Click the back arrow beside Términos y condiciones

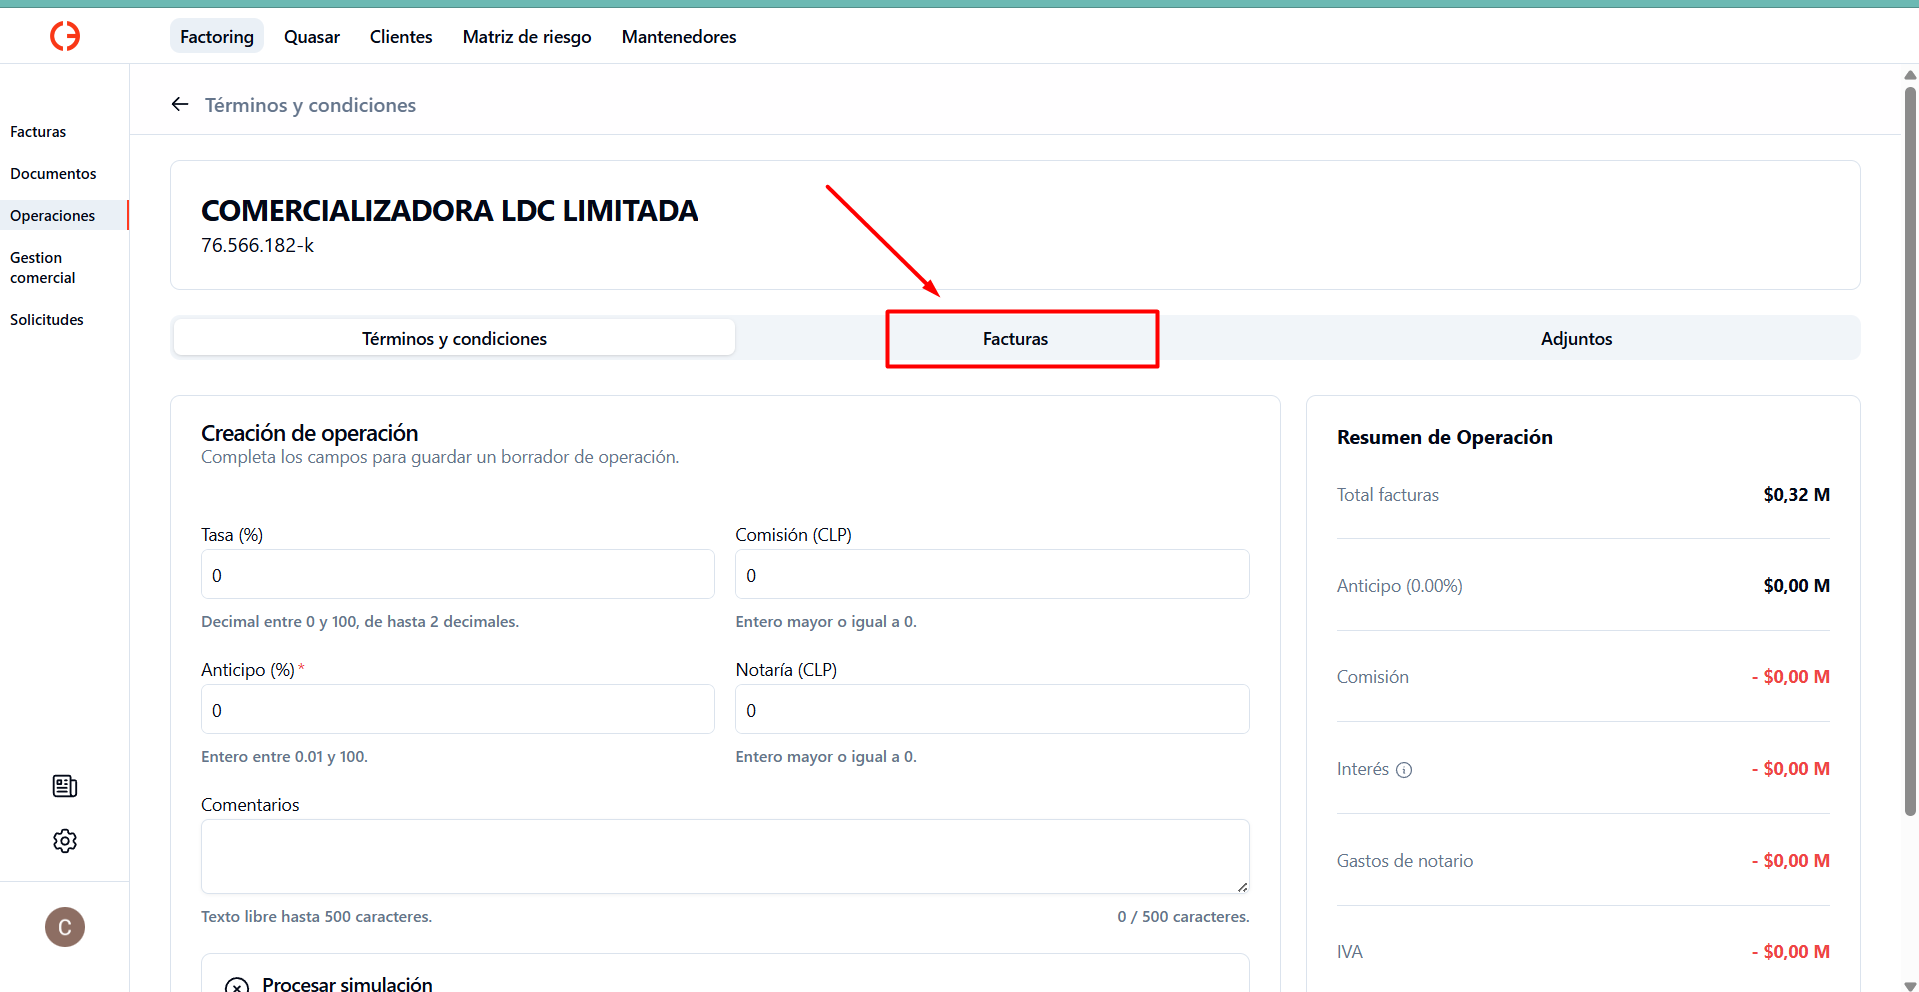[180, 105]
